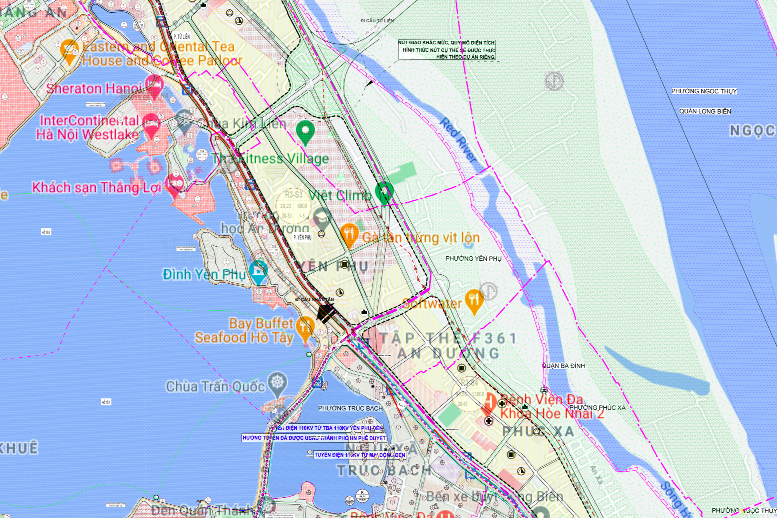This screenshot has height=518, width=777.
Task: Click the large PHÚC XÁ district label
Action: pyautogui.click(x=538, y=431)
